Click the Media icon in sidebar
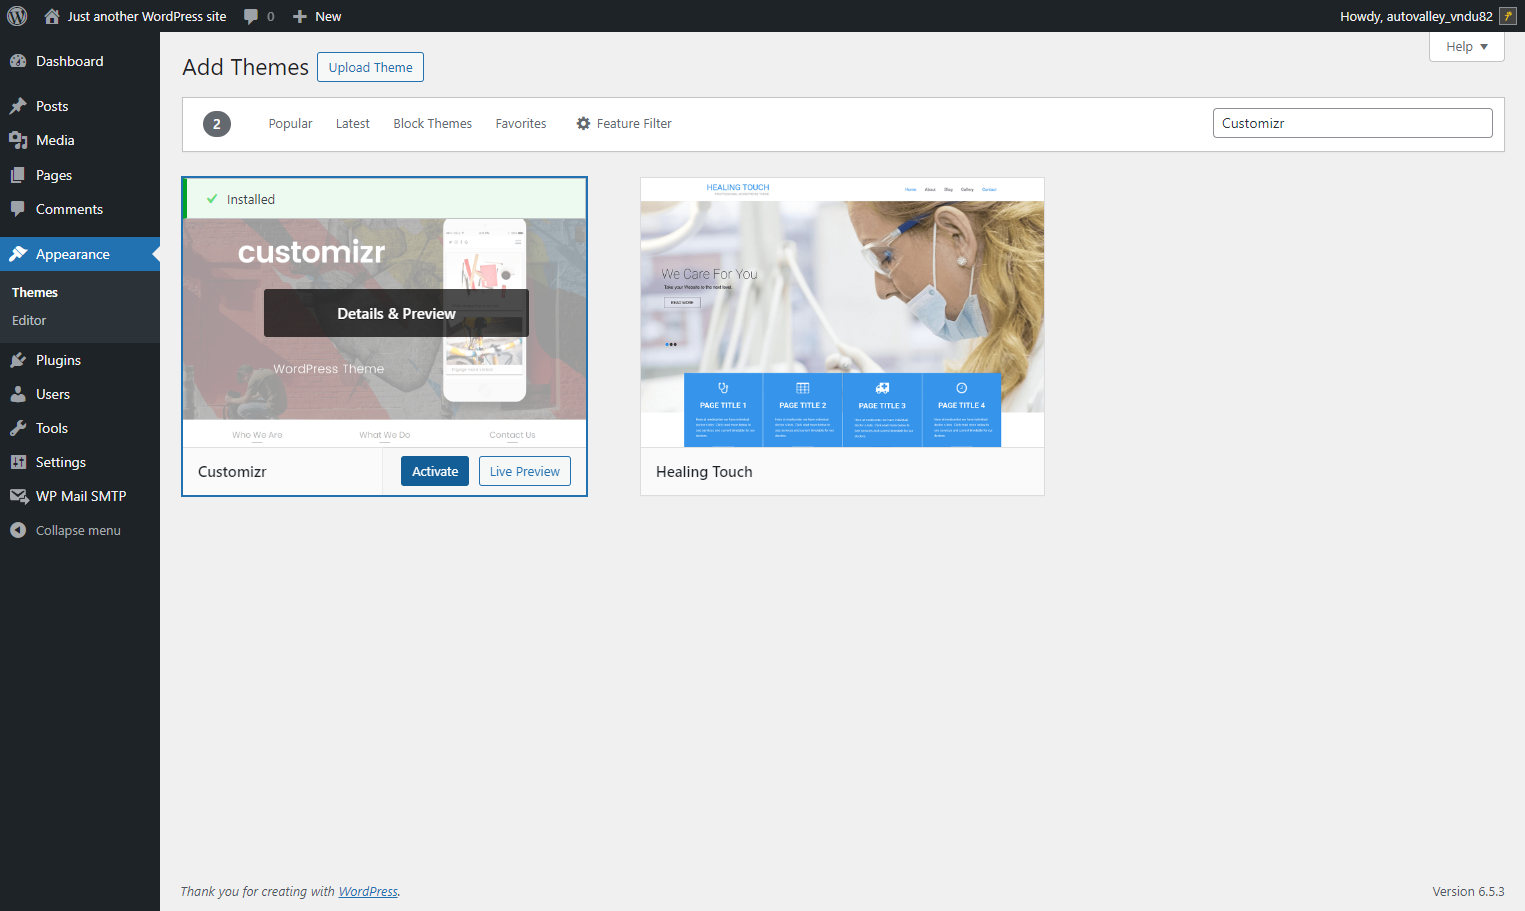Viewport: 1525px width, 911px height. (x=18, y=140)
